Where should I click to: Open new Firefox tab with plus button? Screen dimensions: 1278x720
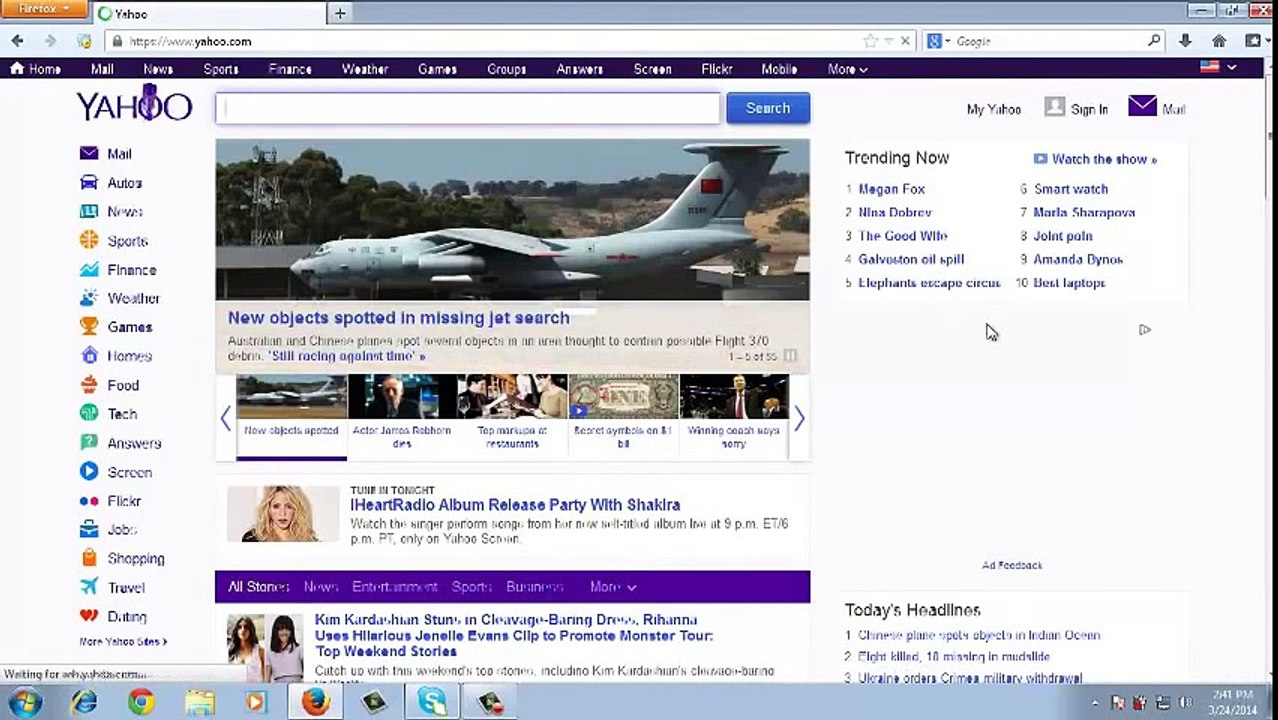(x=340, y=13)
